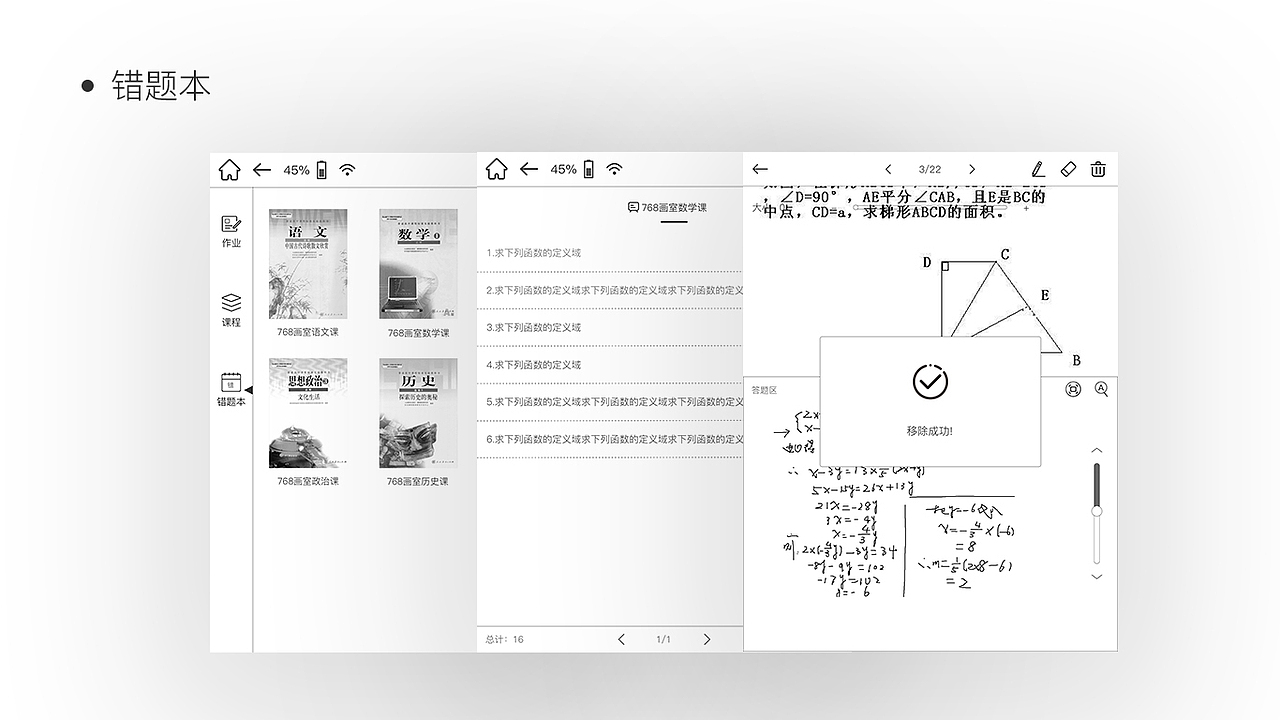This screenshot has width=1280, height=720.
Task: Click the down arrow below the side slider
Action: tap(1096, 577)
